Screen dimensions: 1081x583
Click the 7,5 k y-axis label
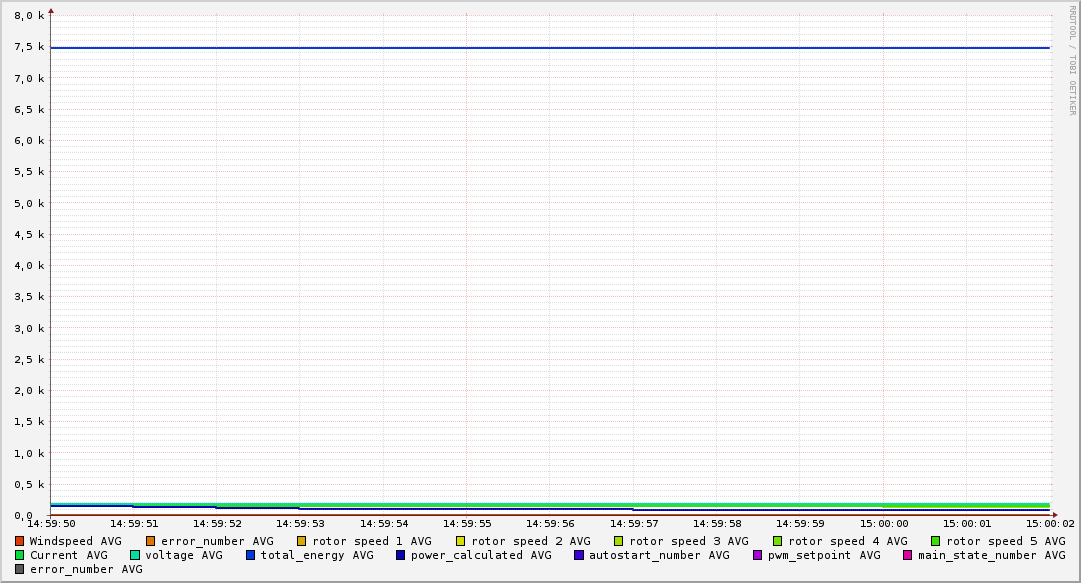point(30,47)
